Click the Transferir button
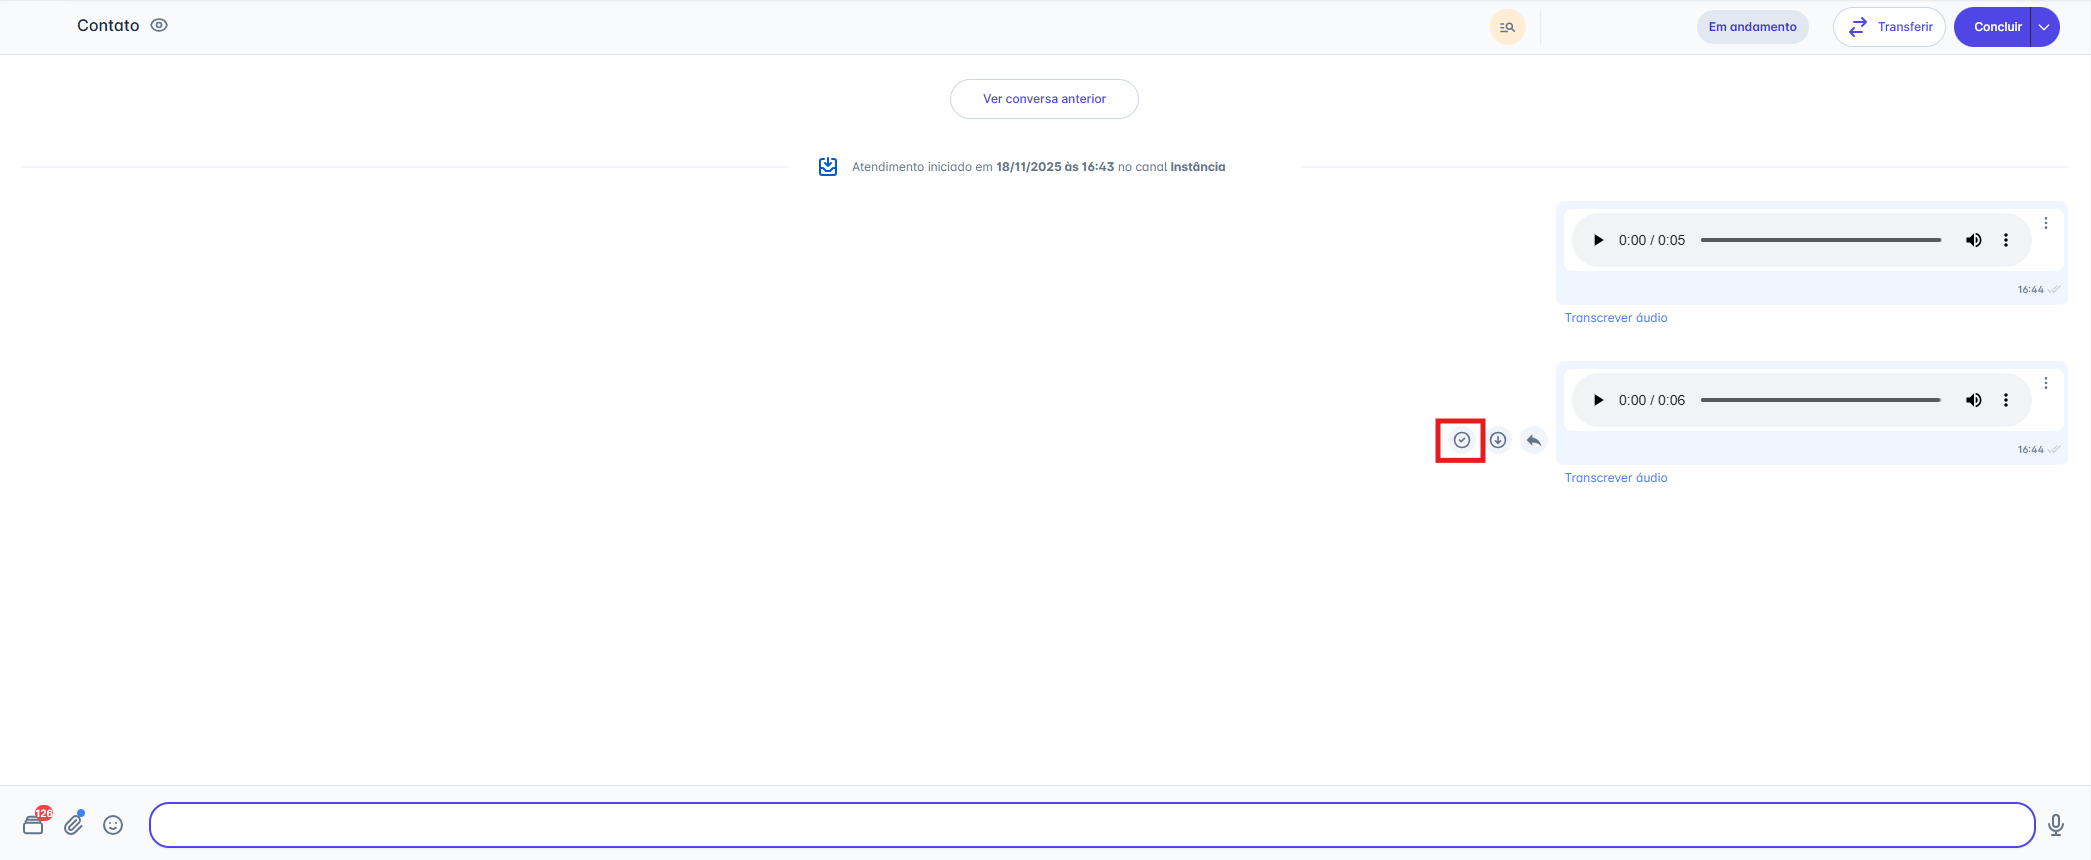2091x860 pixels. click(1888, 27)
